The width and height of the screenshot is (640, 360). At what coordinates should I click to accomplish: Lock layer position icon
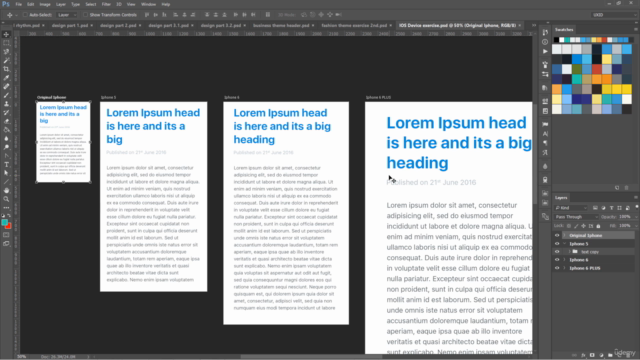pyautogui.click(x=583, y=226)
